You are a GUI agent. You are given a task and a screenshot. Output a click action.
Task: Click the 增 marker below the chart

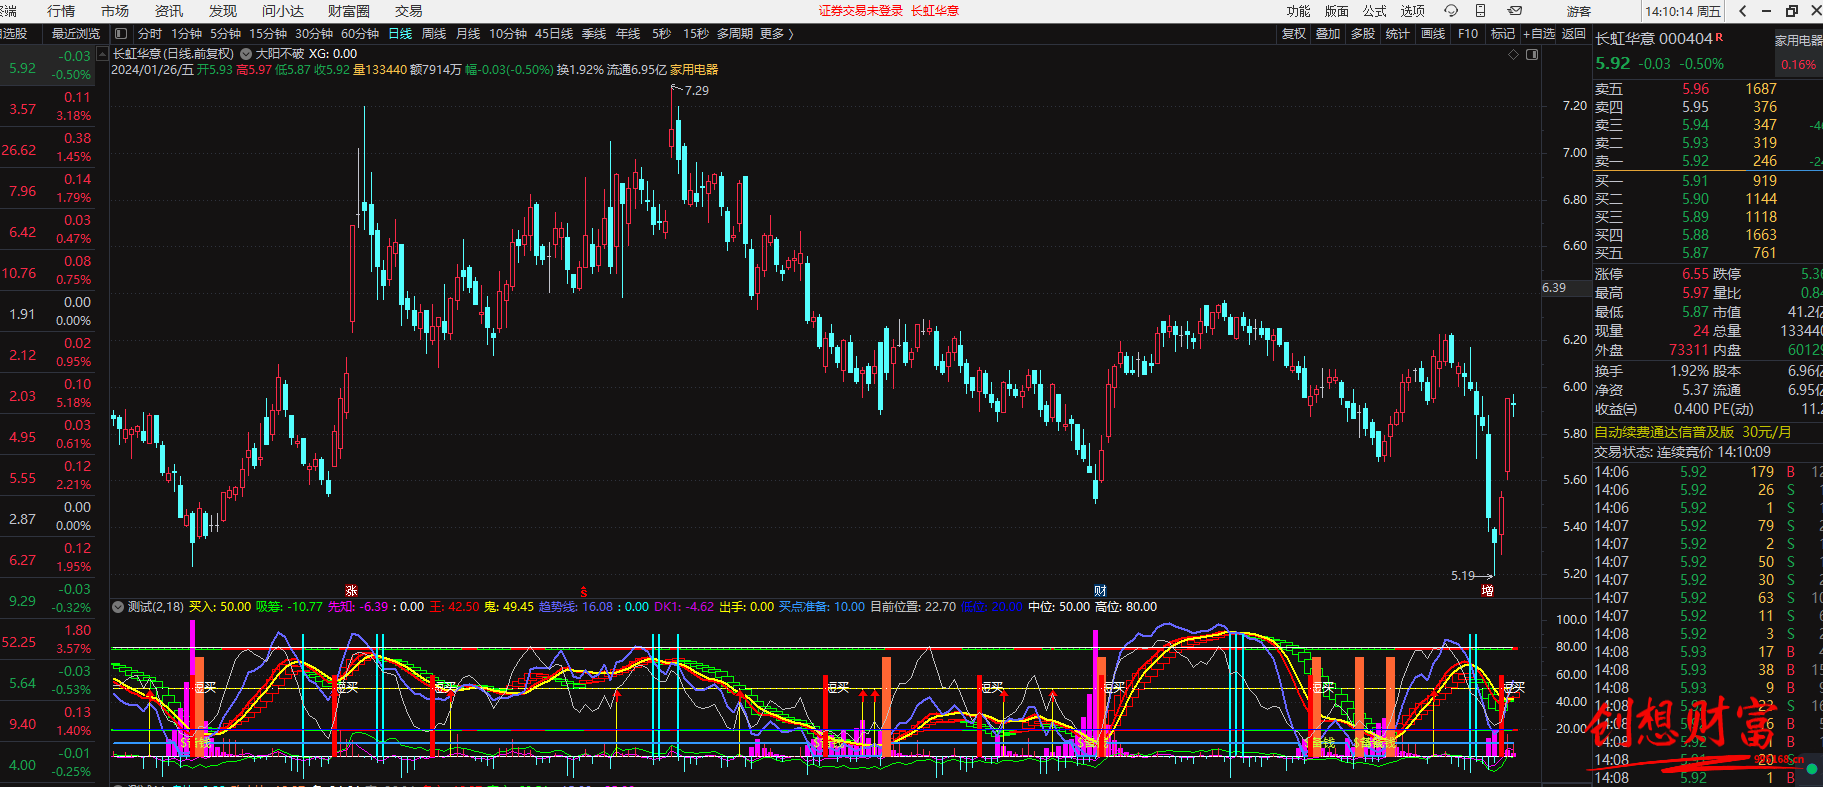1487,591
